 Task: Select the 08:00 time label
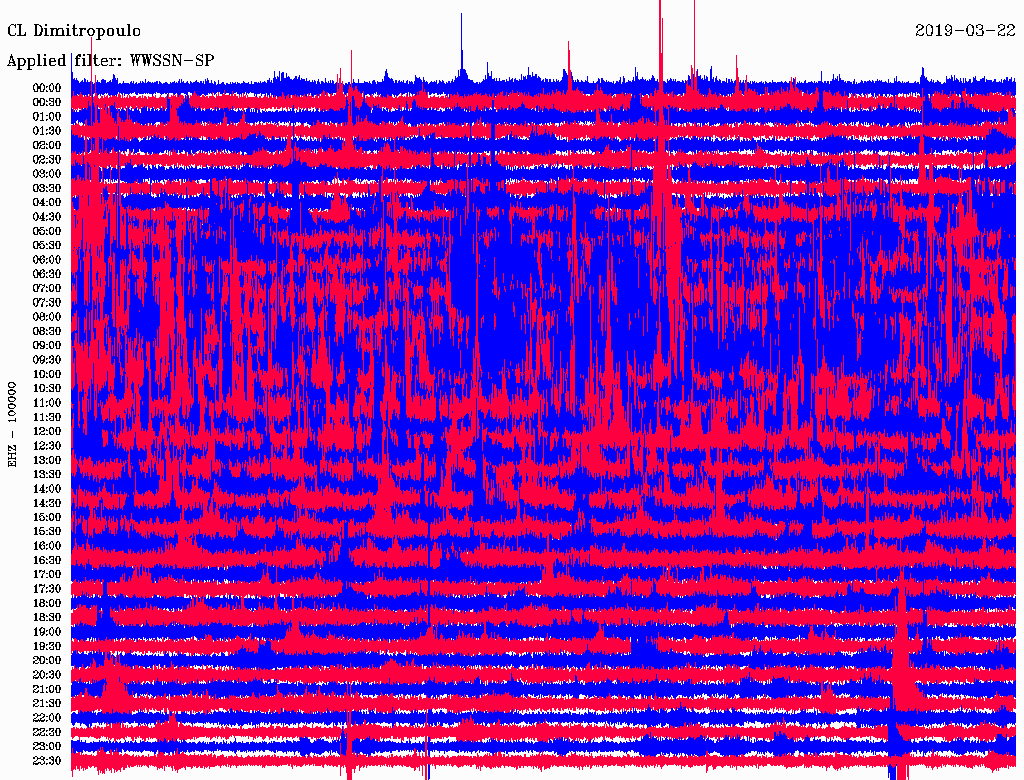tap(47, 317)
